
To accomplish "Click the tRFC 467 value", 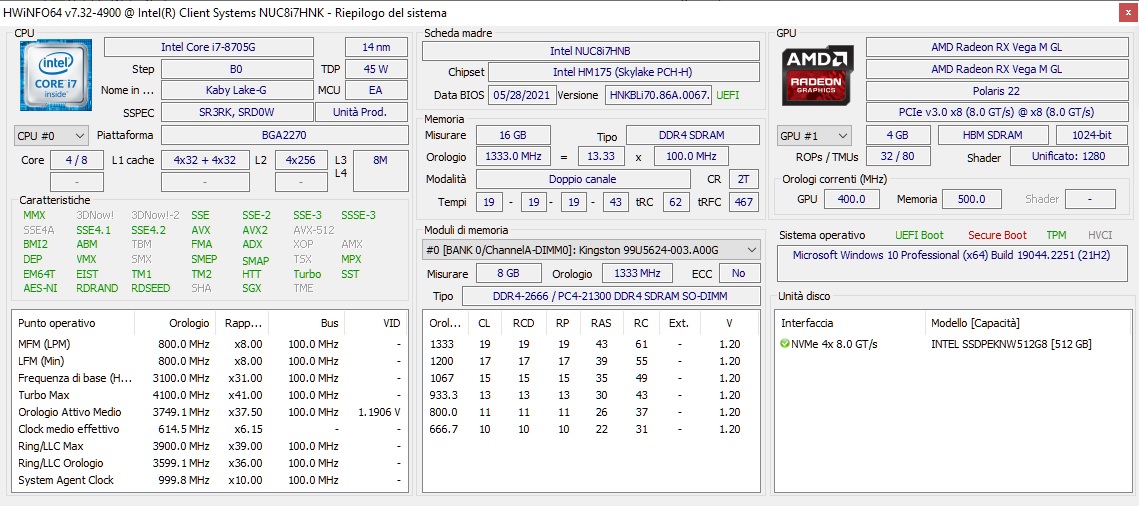I will tap(743, 202).
